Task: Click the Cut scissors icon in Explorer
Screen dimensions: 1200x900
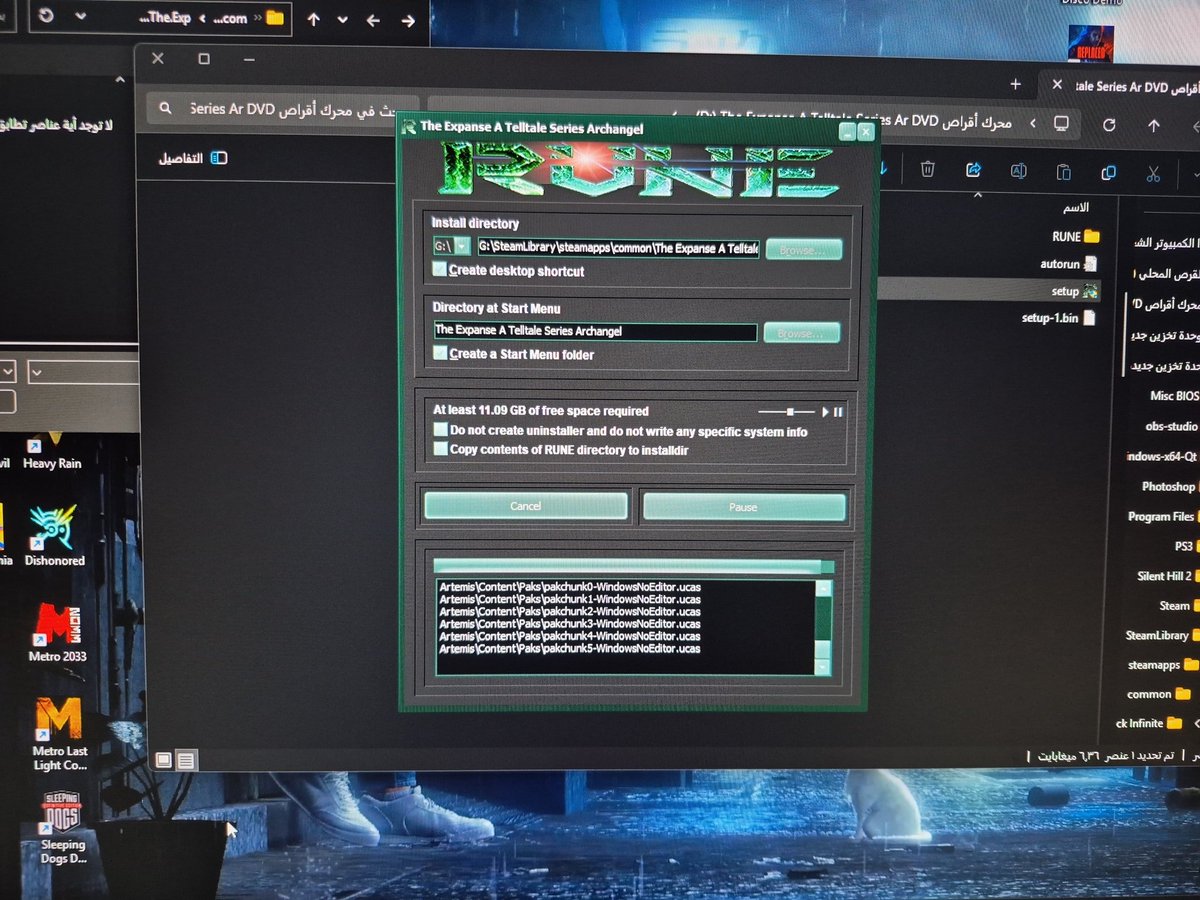Action: coord(1153,173)
